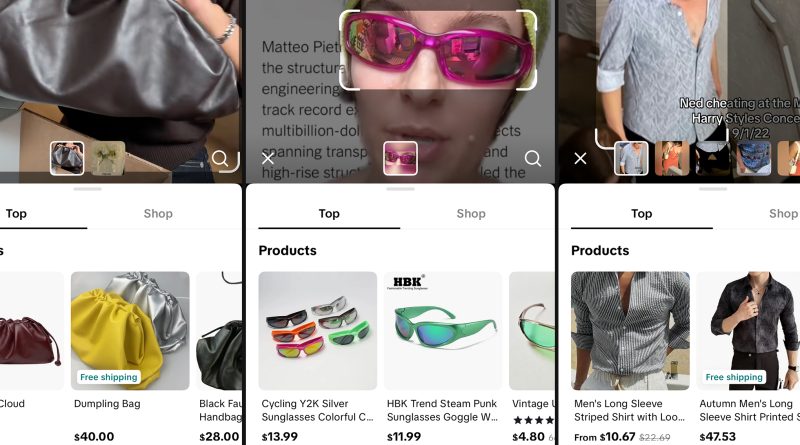800x445 pixels.
Task: Open the yellow Dumpling Bag product
Action: [x=130, y=331]
